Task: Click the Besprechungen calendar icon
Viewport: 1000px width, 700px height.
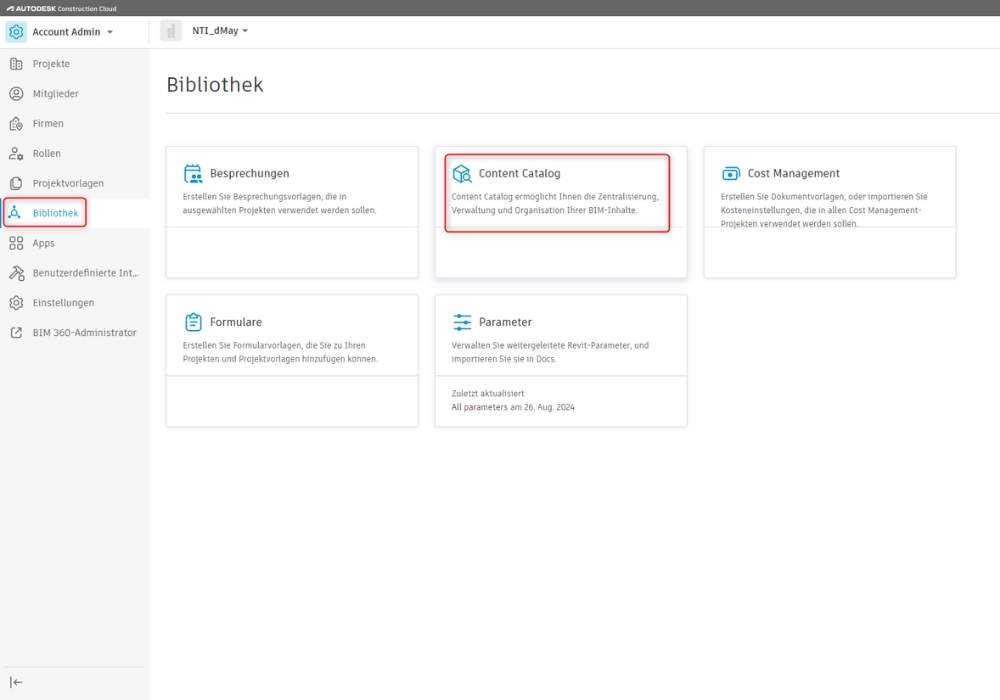Action: pos(193,174)
